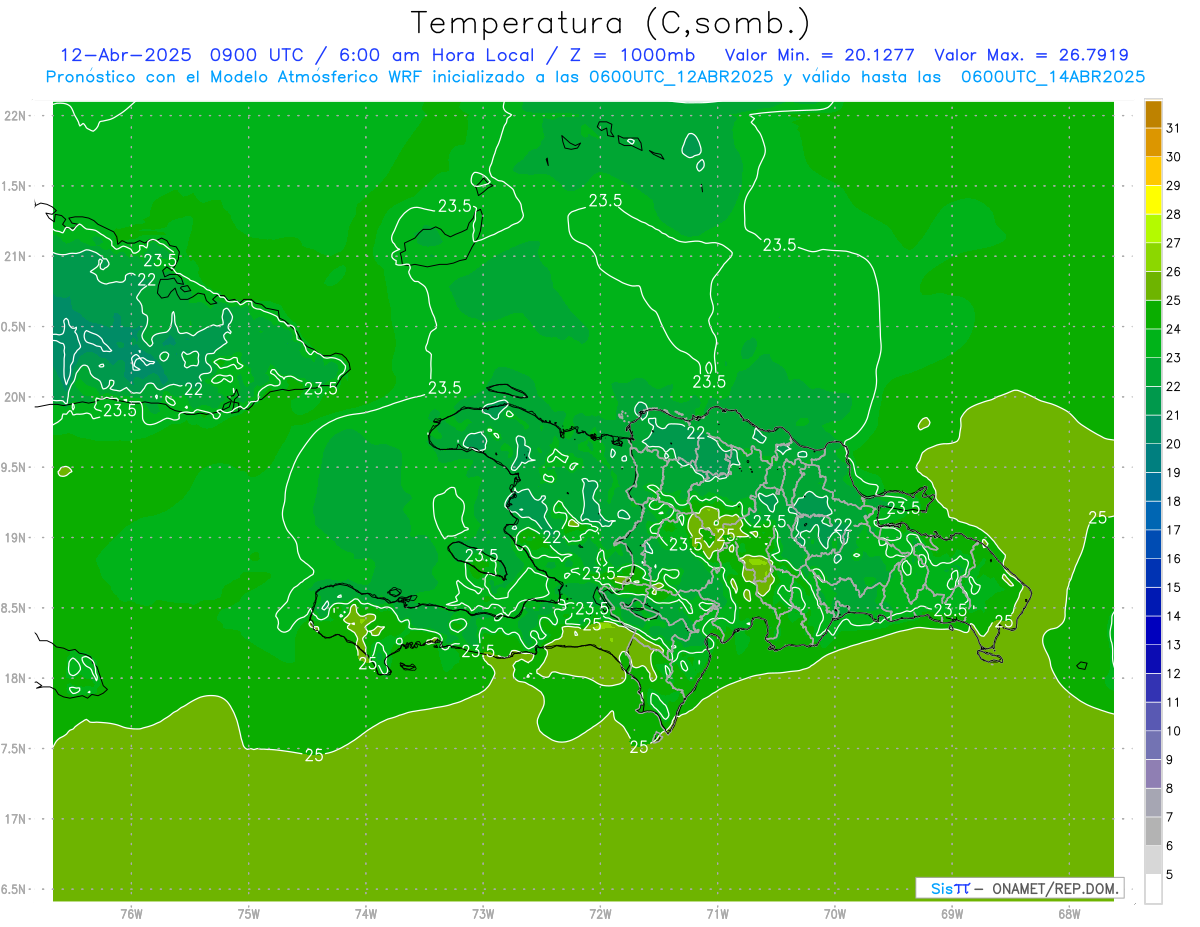This screenshot has height=927, width=1200.
Task: Click color scale value 31
Action: 1173,128
